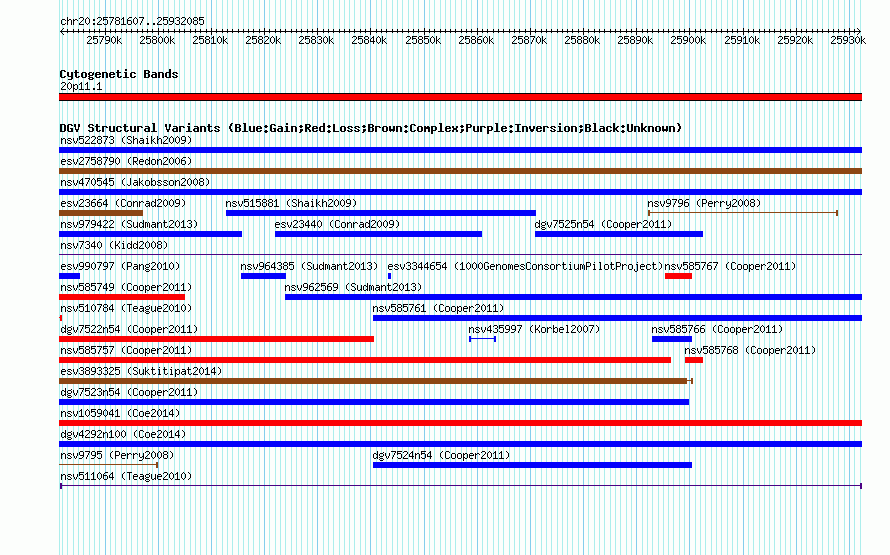Image resolution: width=890 pixels, height=555 pixels.
Task: Click the dgv4292n100 (Coe2014) label
Action: (x=123, y=434)
